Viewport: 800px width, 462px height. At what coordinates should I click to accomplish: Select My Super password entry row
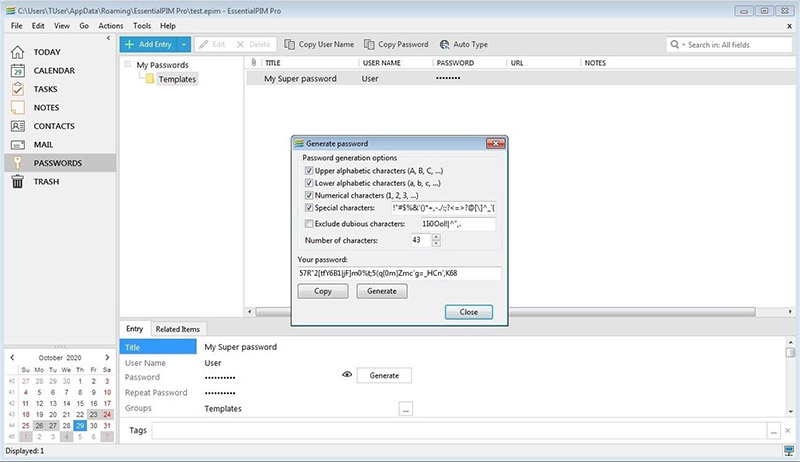click(x=520, y=78)
